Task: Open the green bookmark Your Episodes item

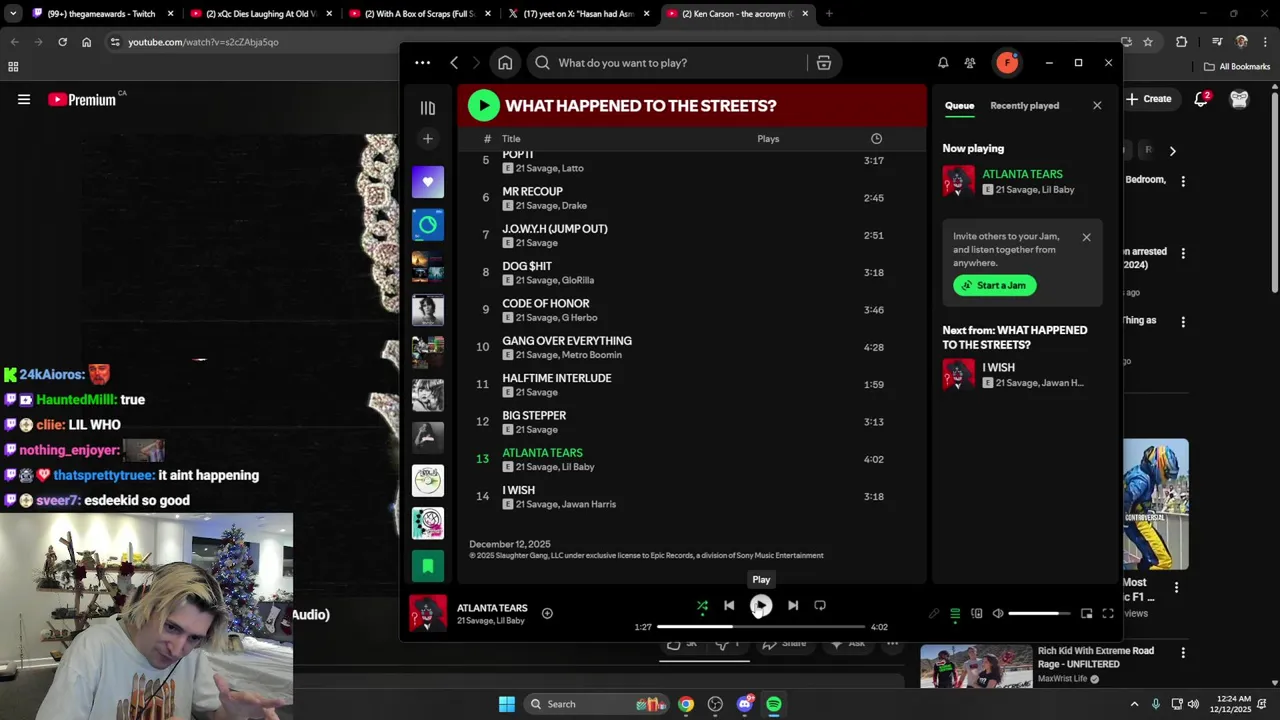Action: click(x=428, y=566)
